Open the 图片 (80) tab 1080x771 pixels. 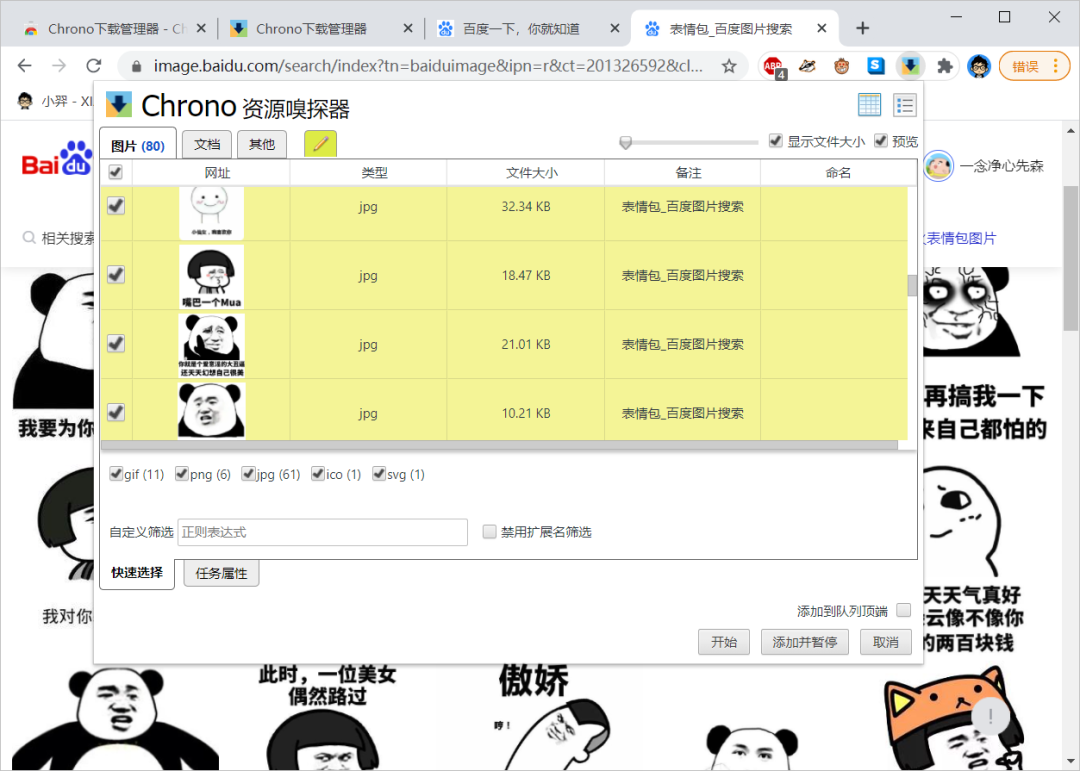[x=138, y=145]
